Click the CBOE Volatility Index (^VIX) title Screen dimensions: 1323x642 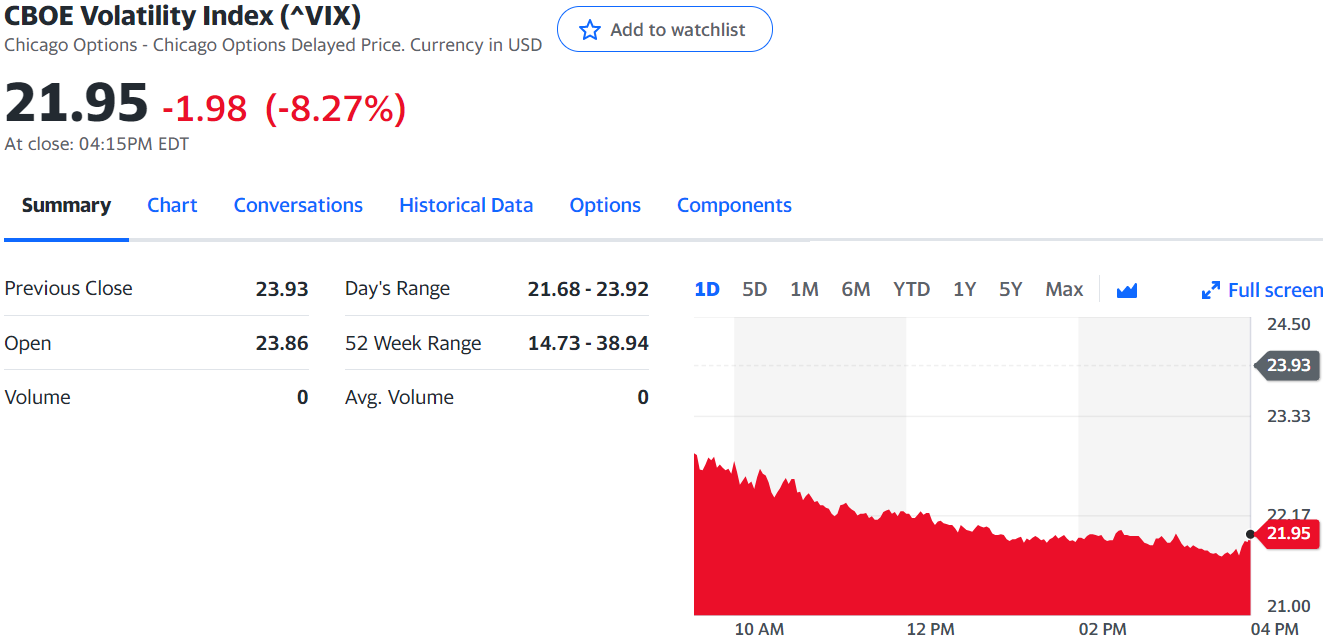point(183,16)
